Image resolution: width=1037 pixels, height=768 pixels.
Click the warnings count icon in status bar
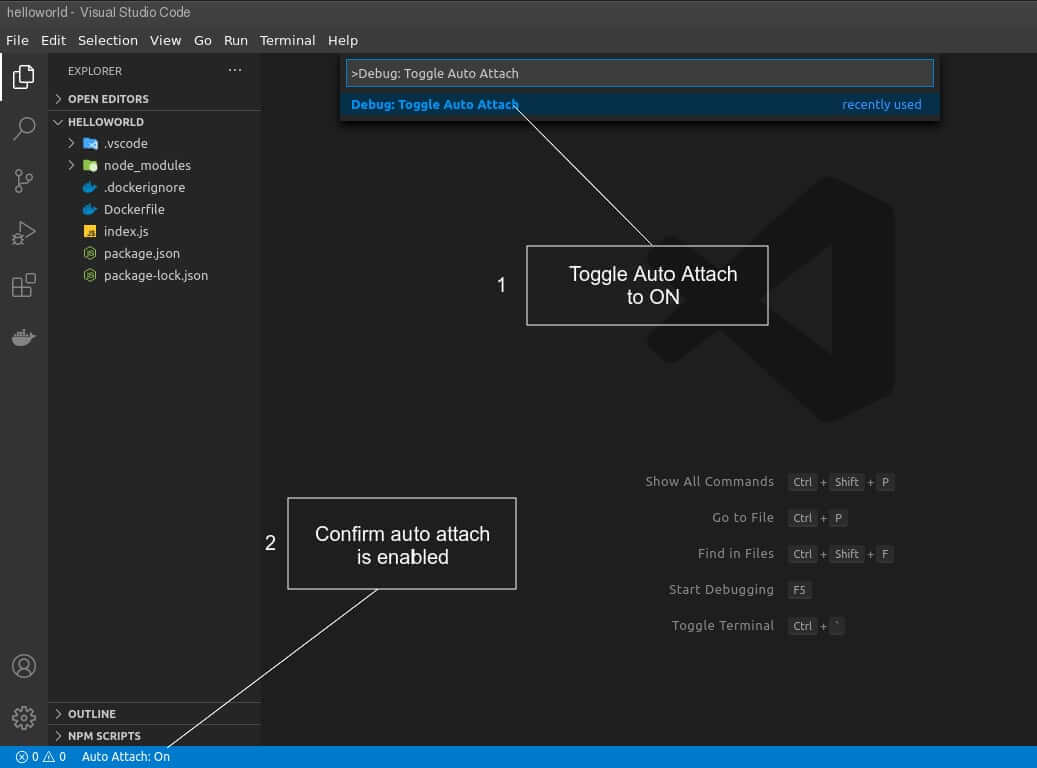[49, 757]
